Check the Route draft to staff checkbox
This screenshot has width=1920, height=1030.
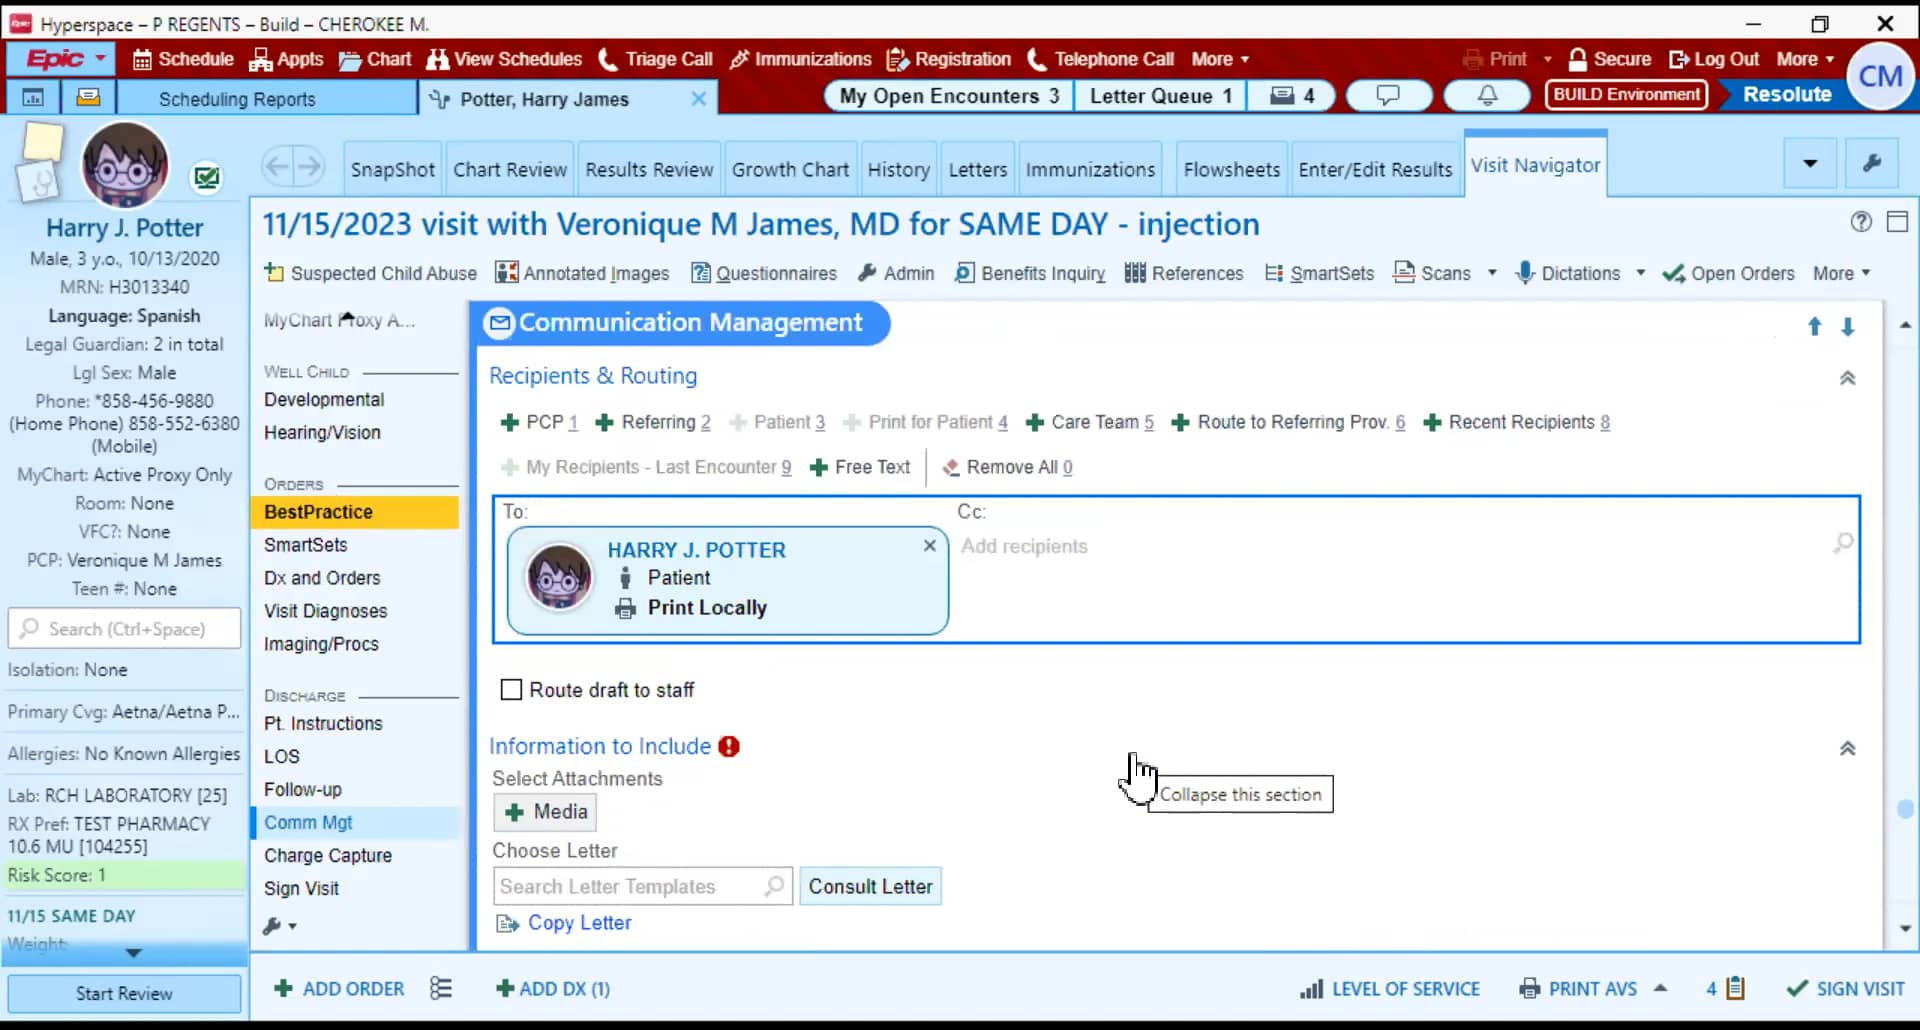(511, 689)
